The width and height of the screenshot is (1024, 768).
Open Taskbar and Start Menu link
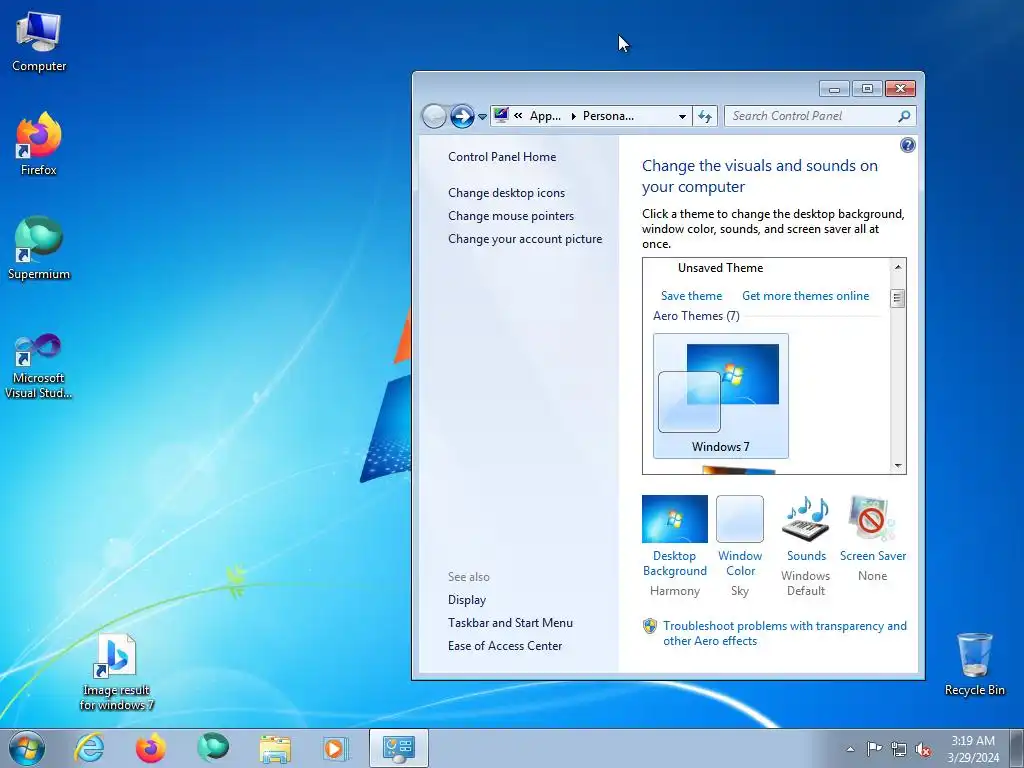tap(510, 623)
